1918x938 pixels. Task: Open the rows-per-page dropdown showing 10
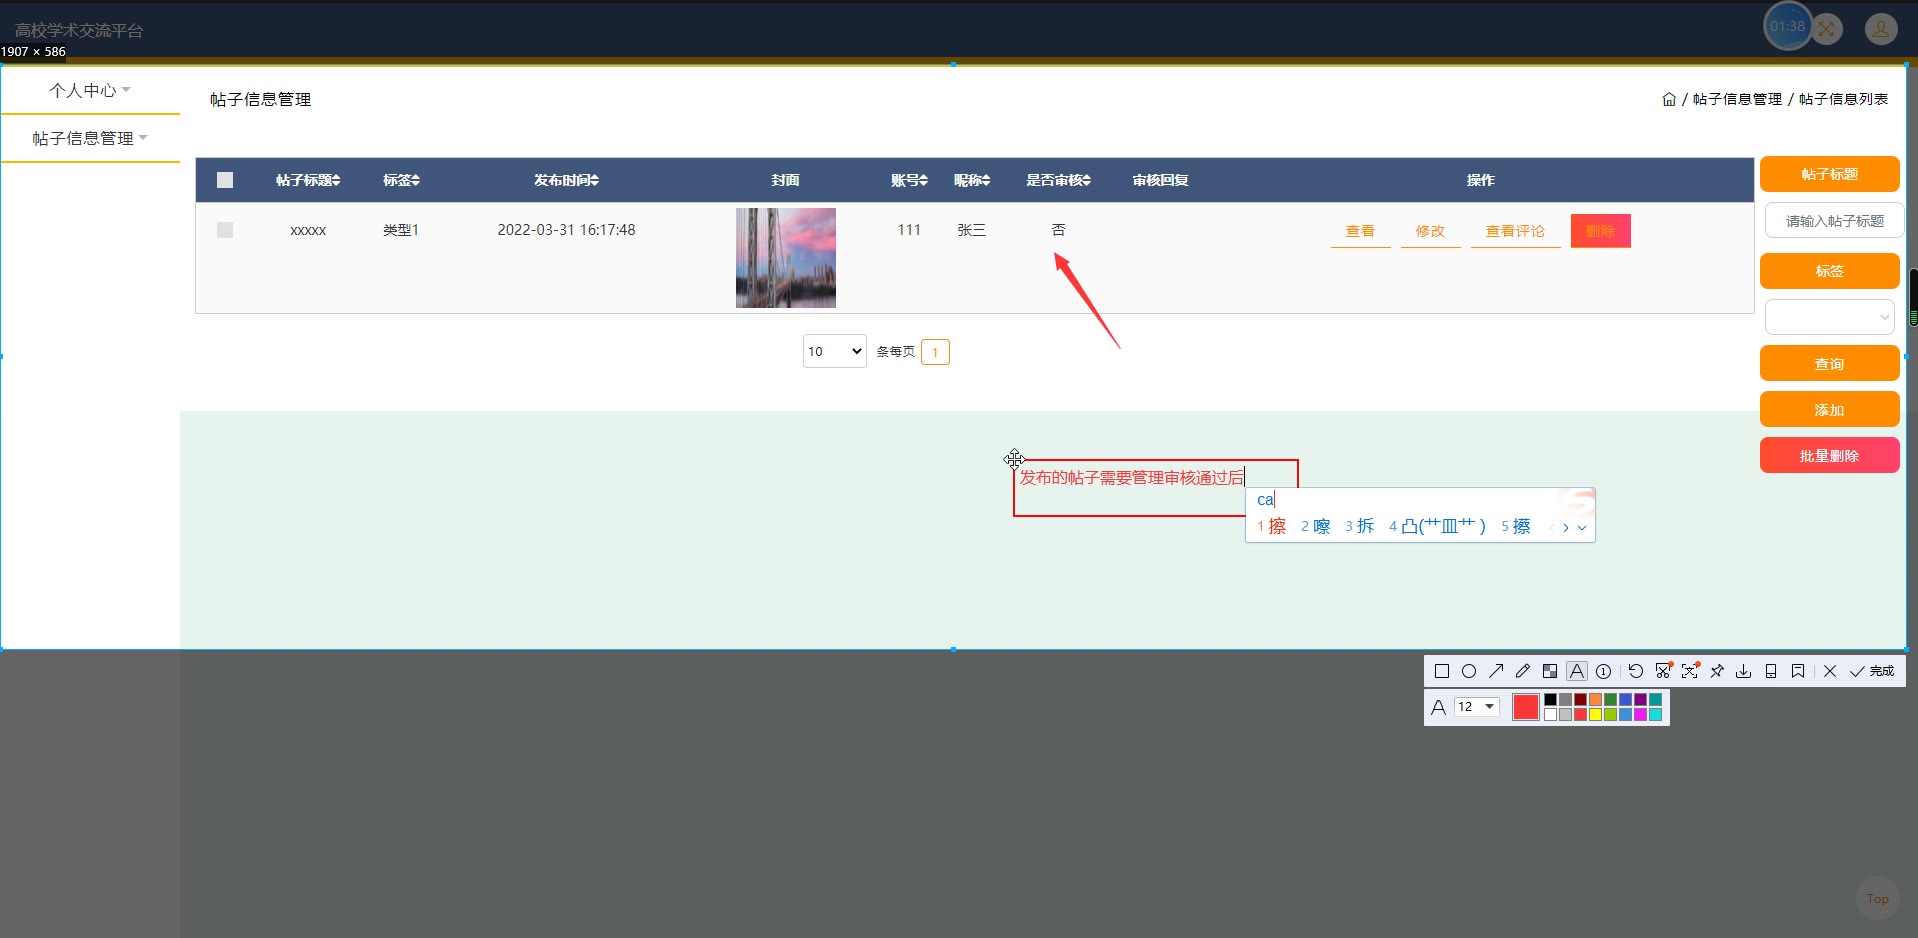(x=834, y=351)
